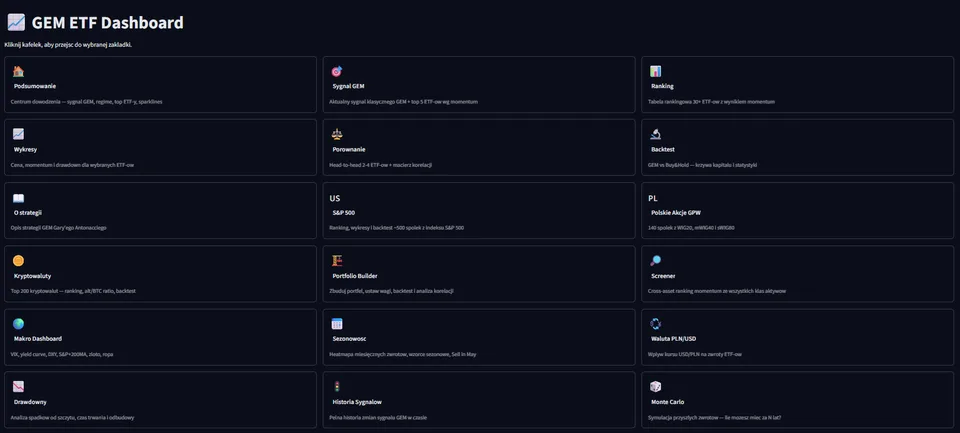
Task: Click 'Top 200 kryptowalut' description text
Action: click(73, 291)
